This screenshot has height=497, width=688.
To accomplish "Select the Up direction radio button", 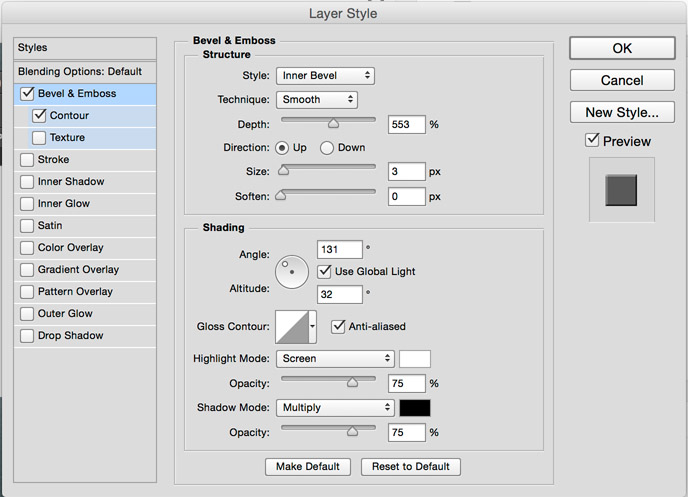I will pyautogui.click(x=282, y=148).
